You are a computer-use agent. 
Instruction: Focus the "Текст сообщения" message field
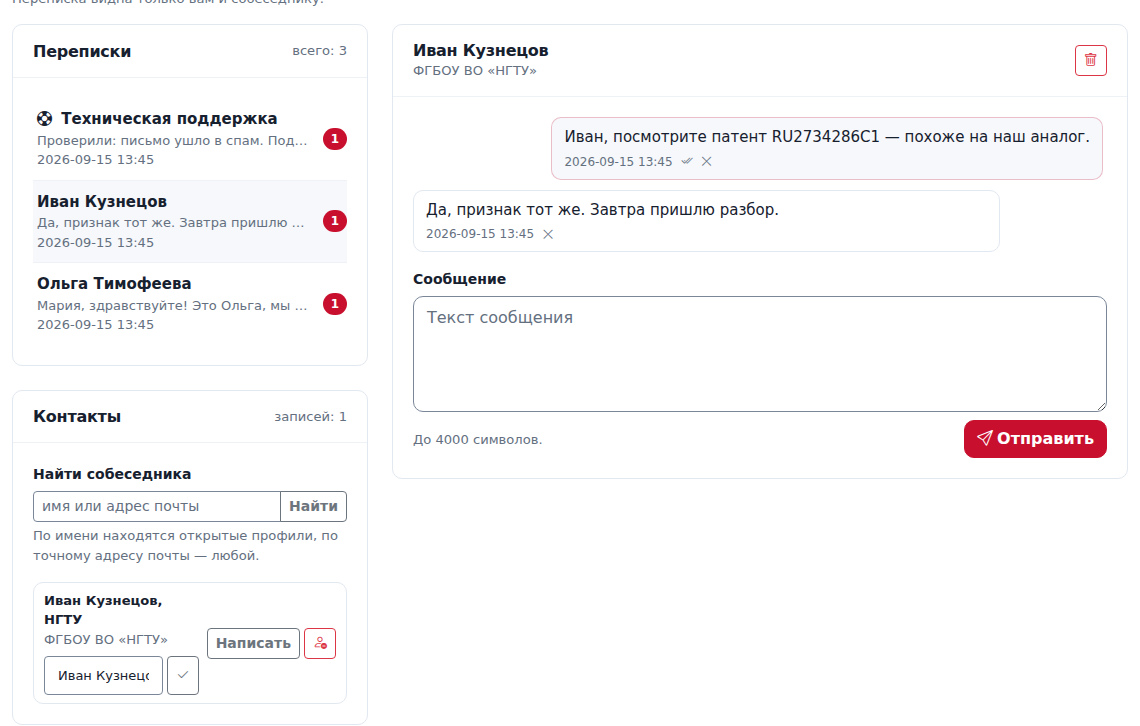pyautogui.click(x=760, y=354)
